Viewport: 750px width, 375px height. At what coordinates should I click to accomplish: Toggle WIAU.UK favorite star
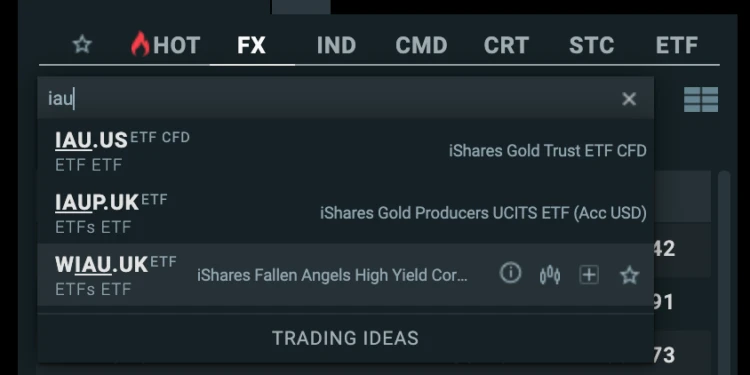629,276
